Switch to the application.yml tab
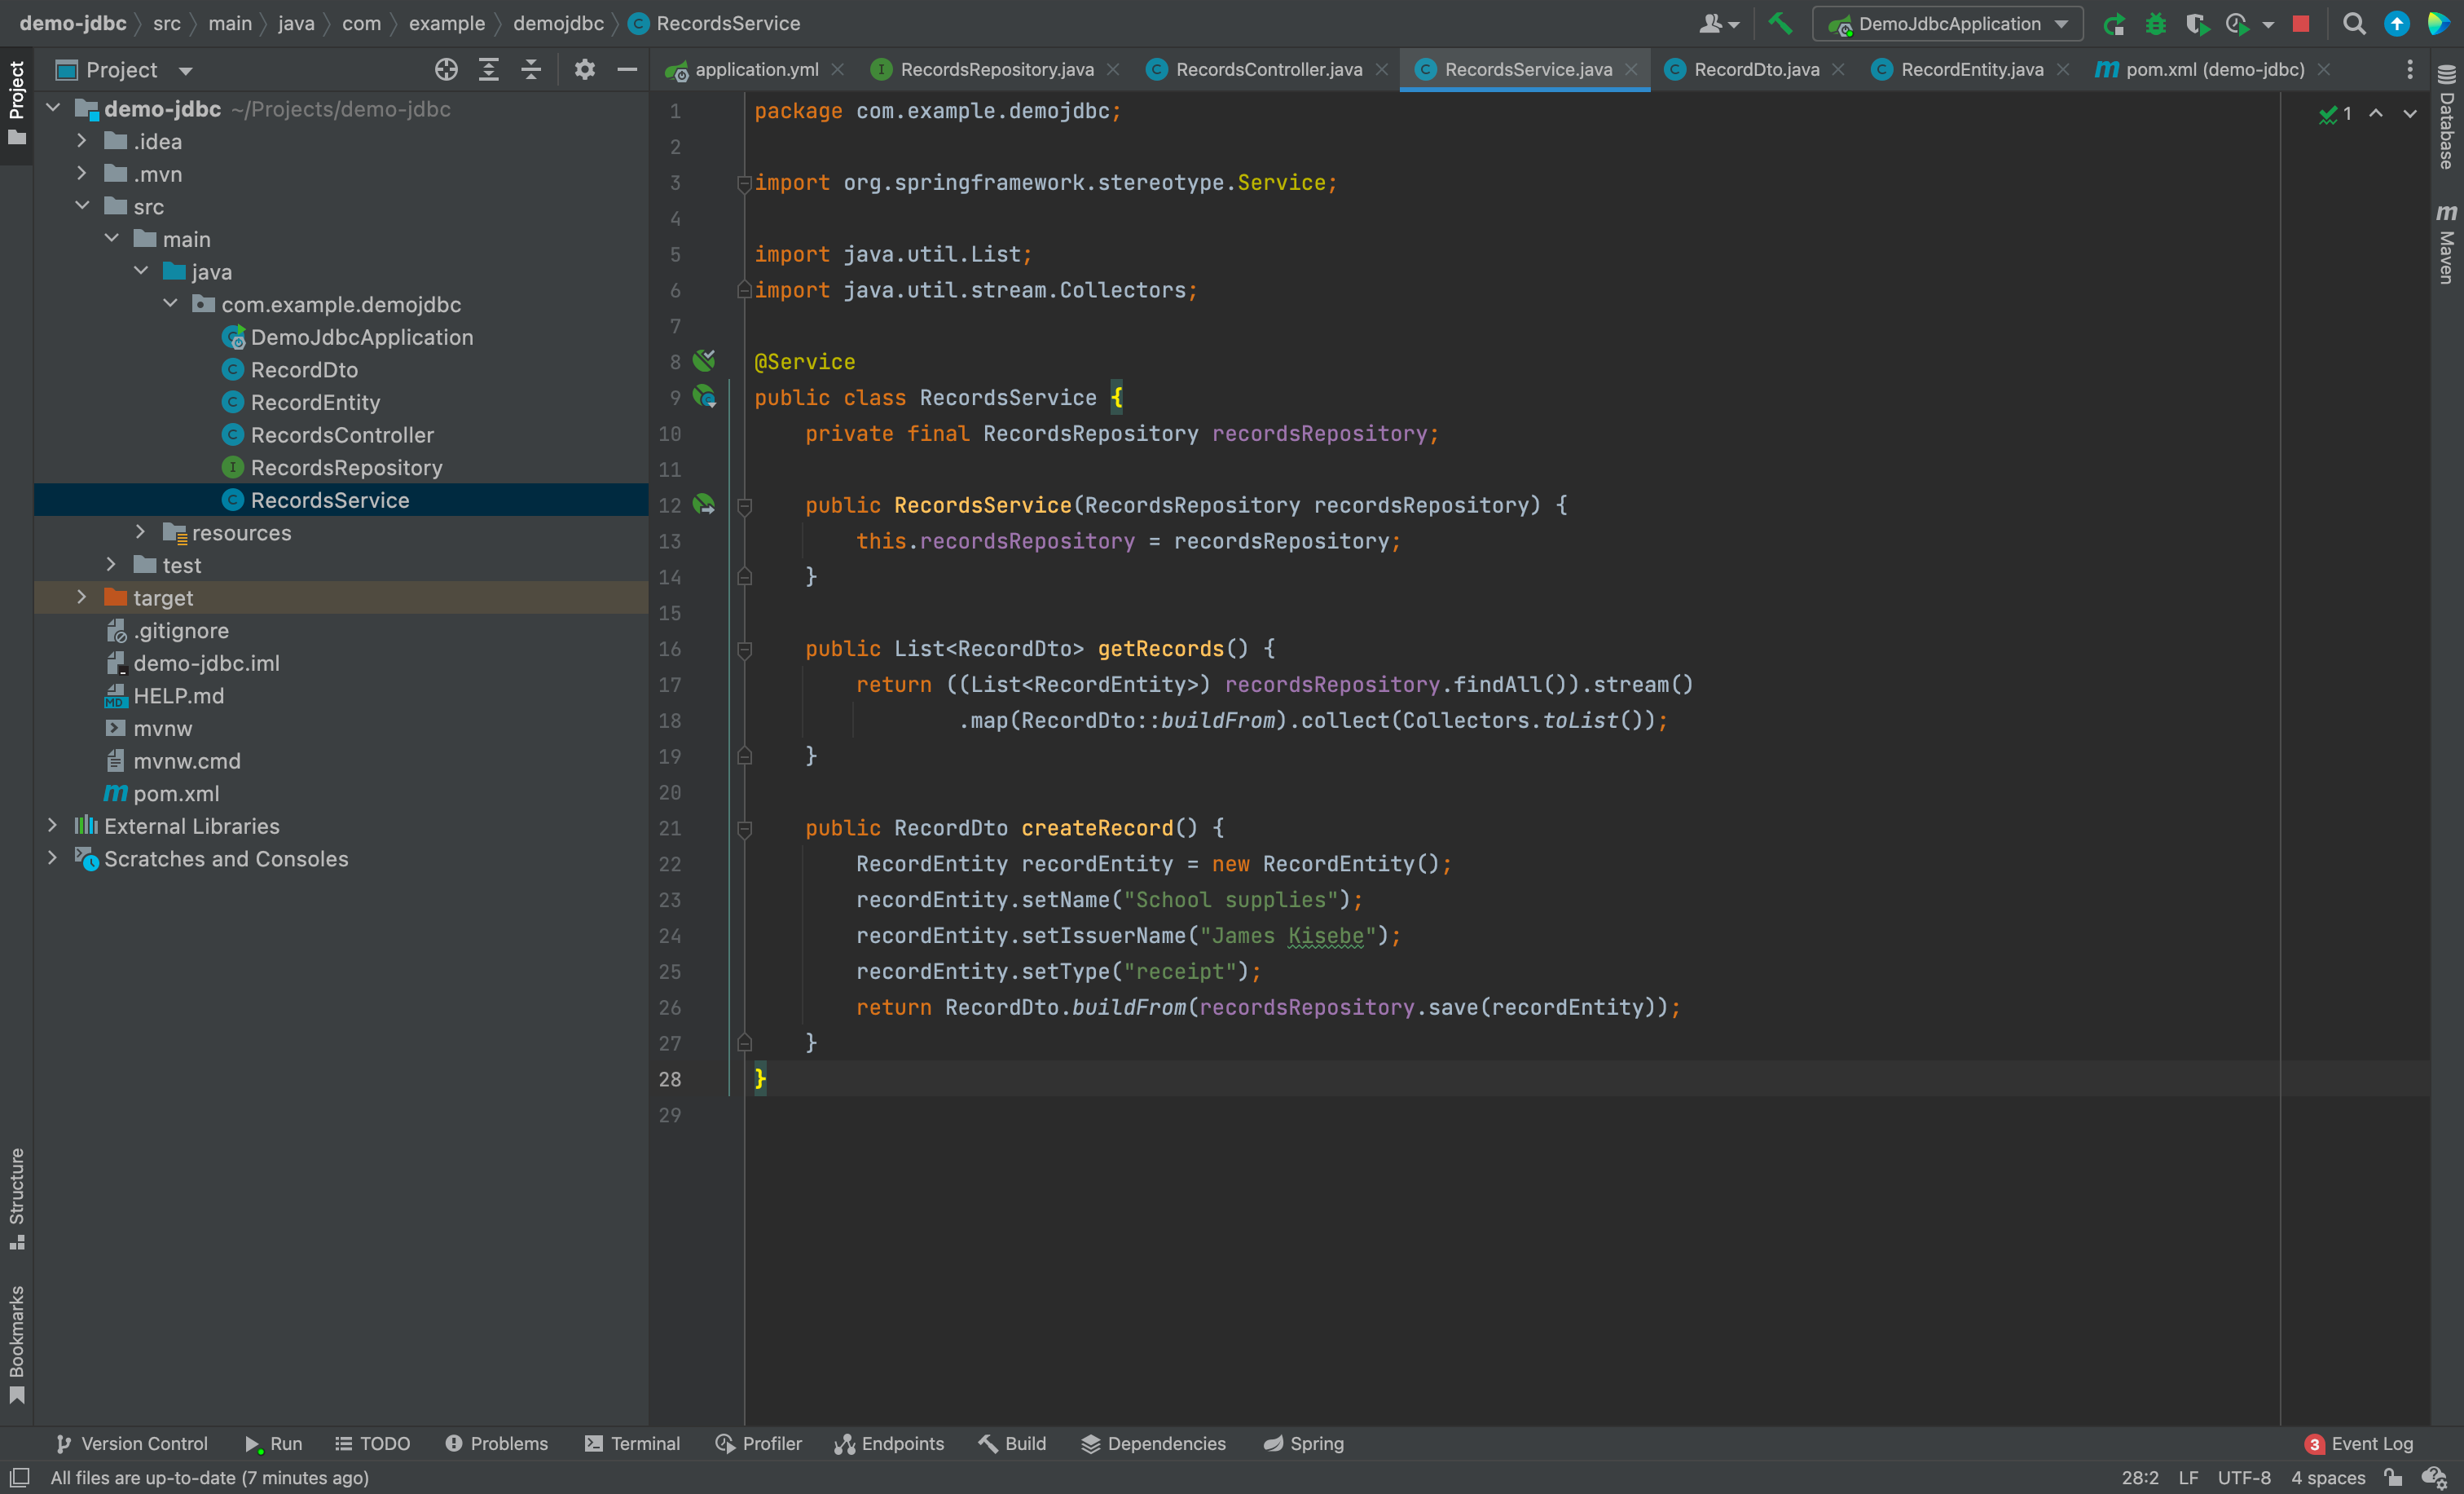 pyautogui.click(x=756, y=69)
